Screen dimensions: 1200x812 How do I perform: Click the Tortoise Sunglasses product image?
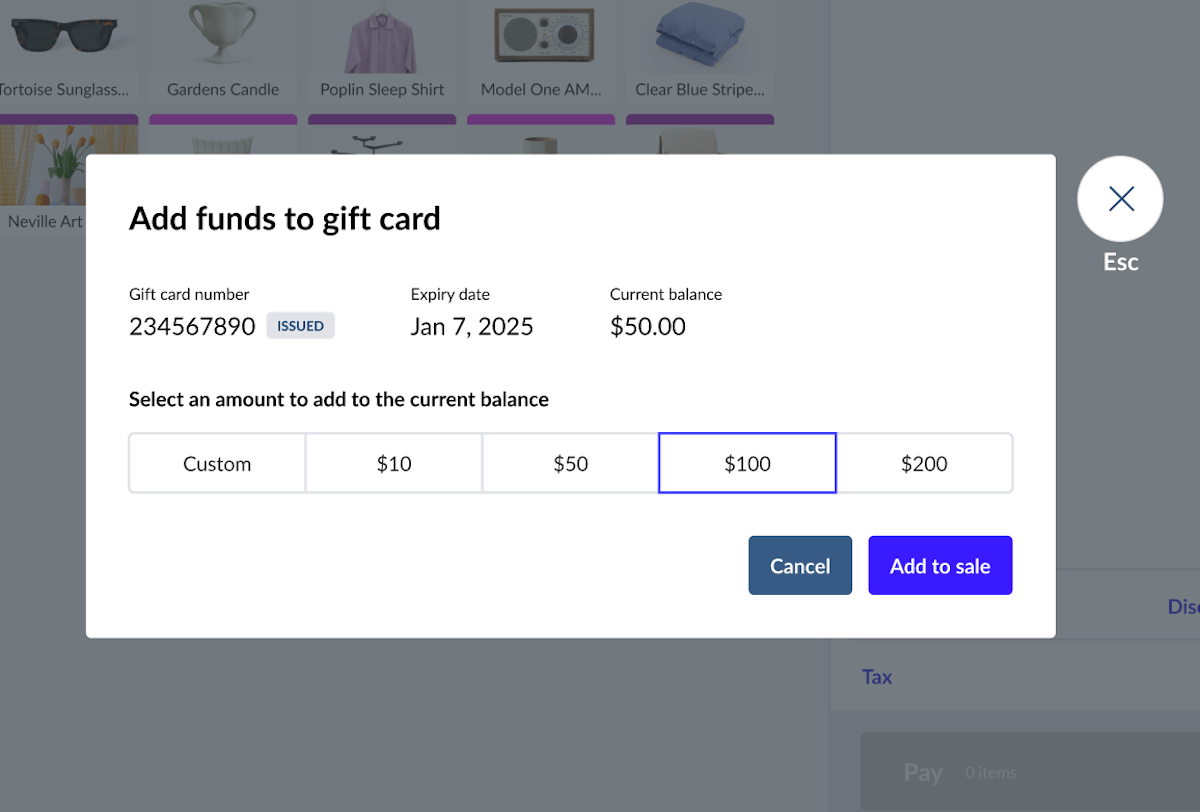(64, 35)
